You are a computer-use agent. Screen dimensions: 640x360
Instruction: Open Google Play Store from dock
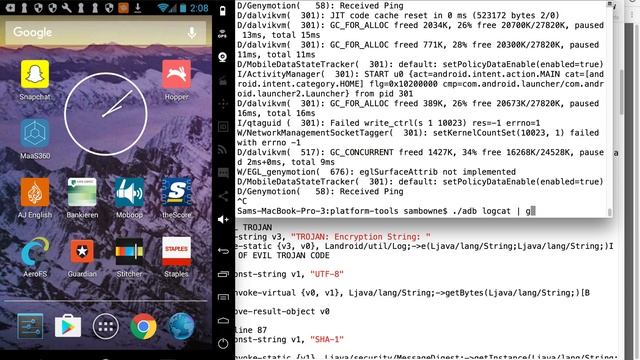tap(68, 327)
